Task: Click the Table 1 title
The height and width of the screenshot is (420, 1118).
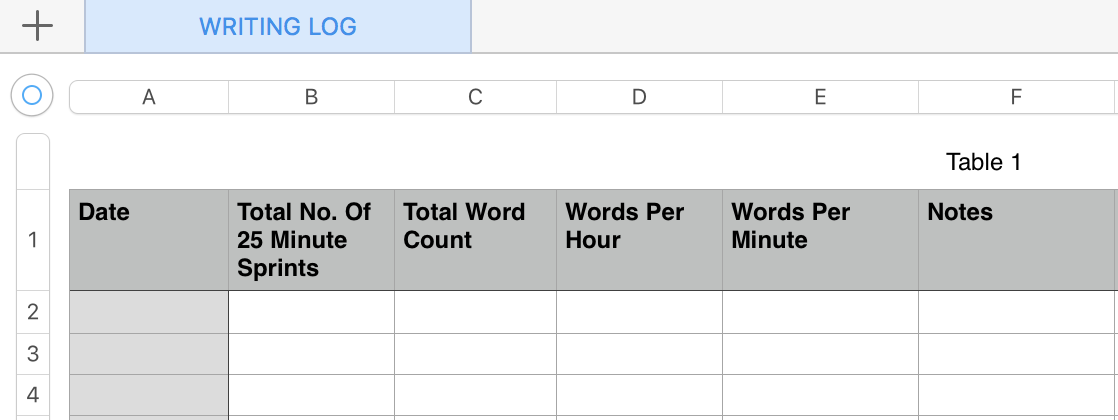Action: (x=983, y=162)
